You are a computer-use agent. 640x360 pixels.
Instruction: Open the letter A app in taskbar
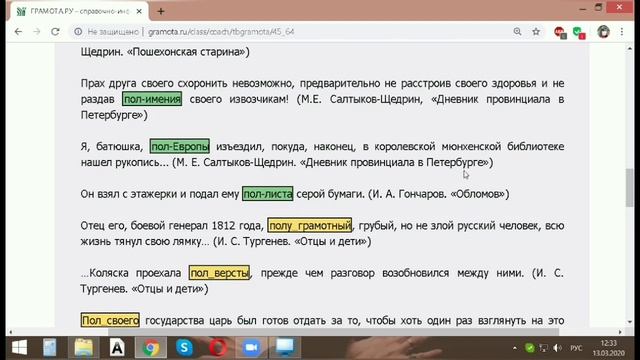point(117,348)
